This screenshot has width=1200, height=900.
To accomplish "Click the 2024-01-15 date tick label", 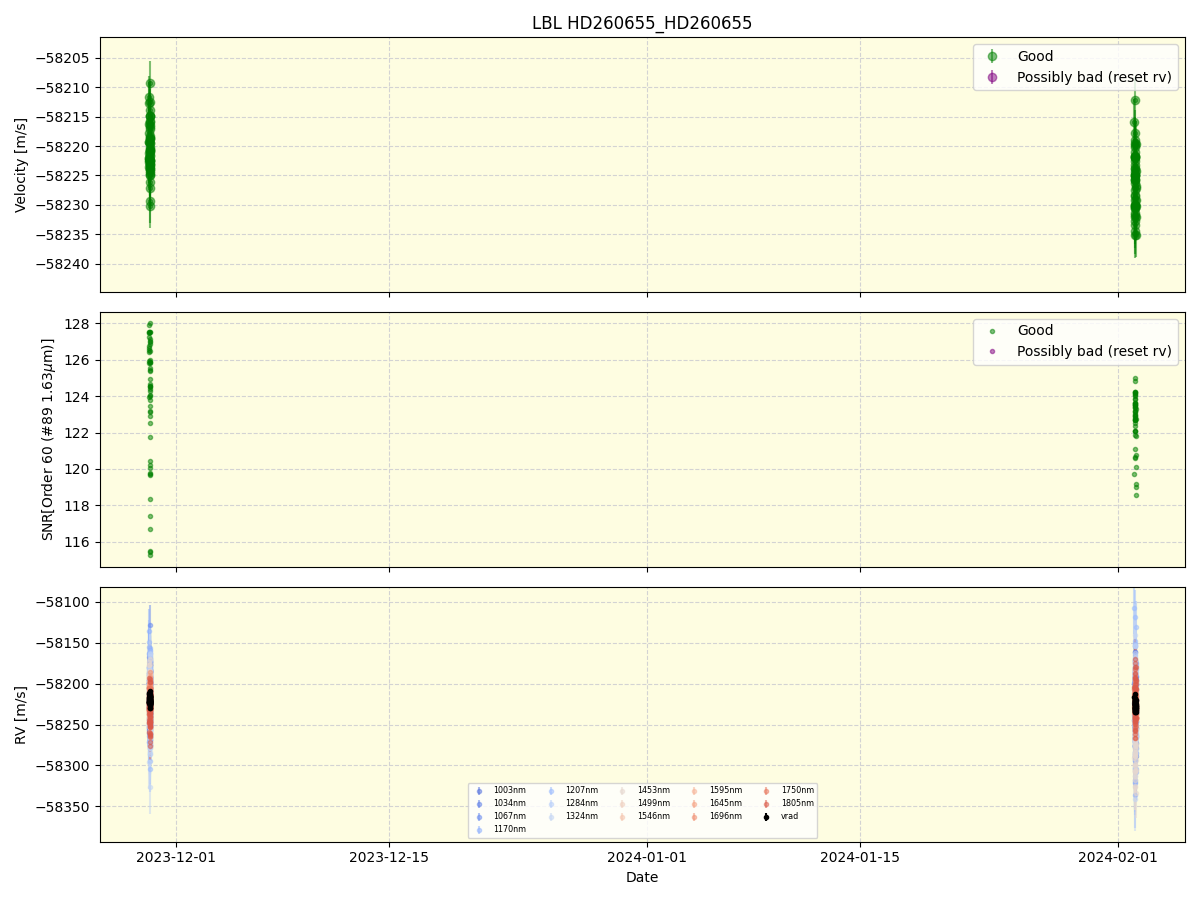I will coord(860,857).
